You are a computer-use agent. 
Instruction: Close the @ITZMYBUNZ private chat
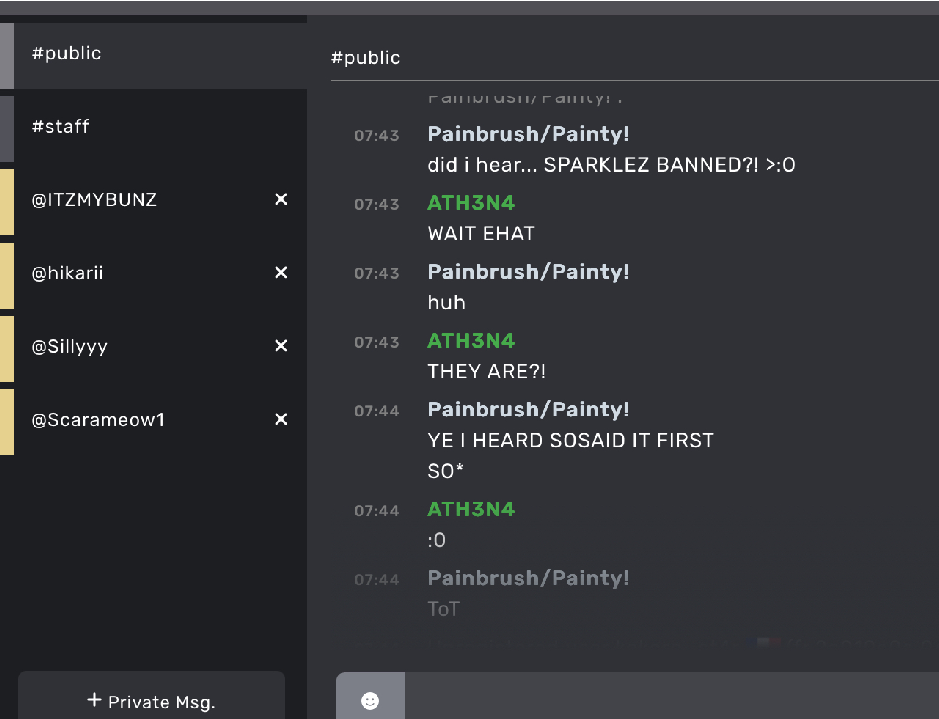[281, 199]
